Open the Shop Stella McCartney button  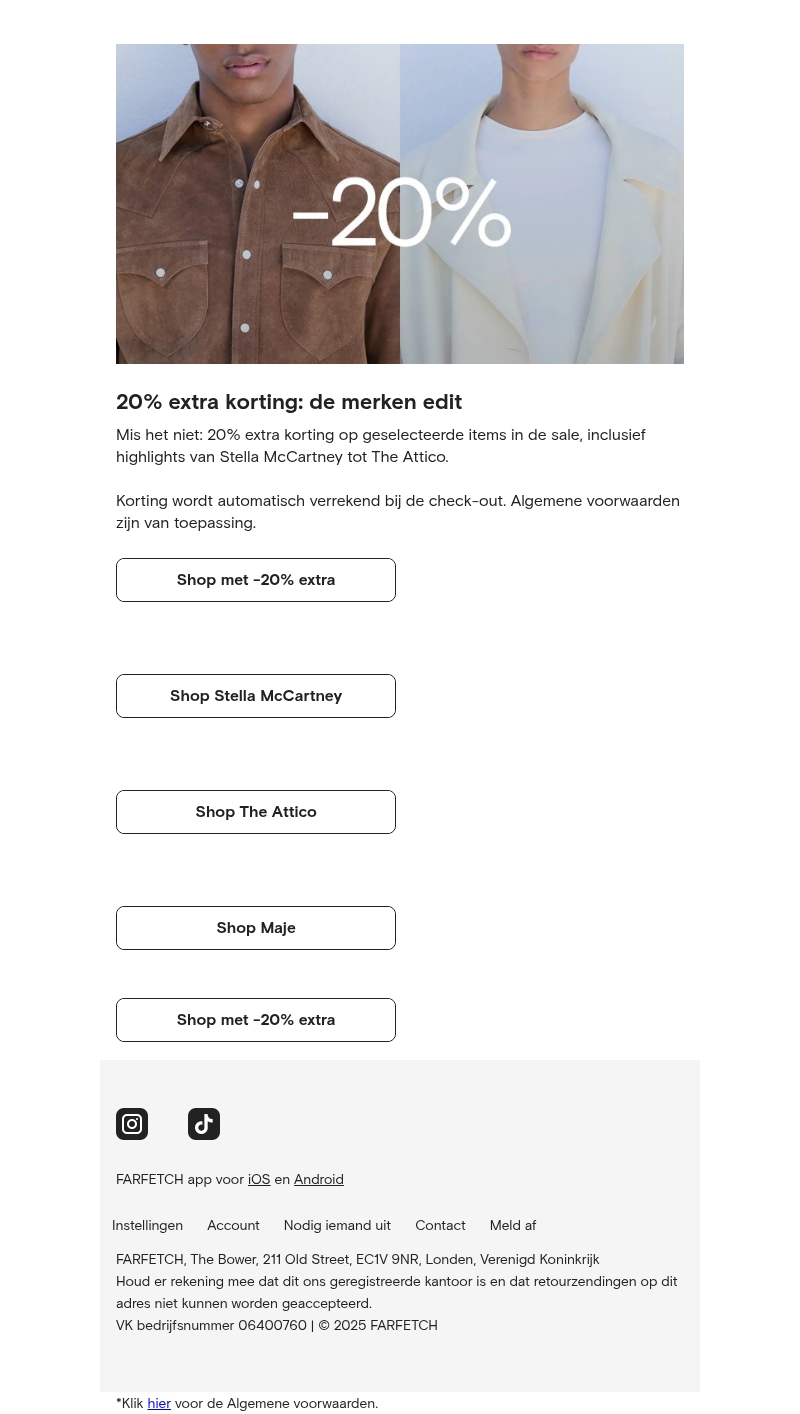[x=256, y=696]
